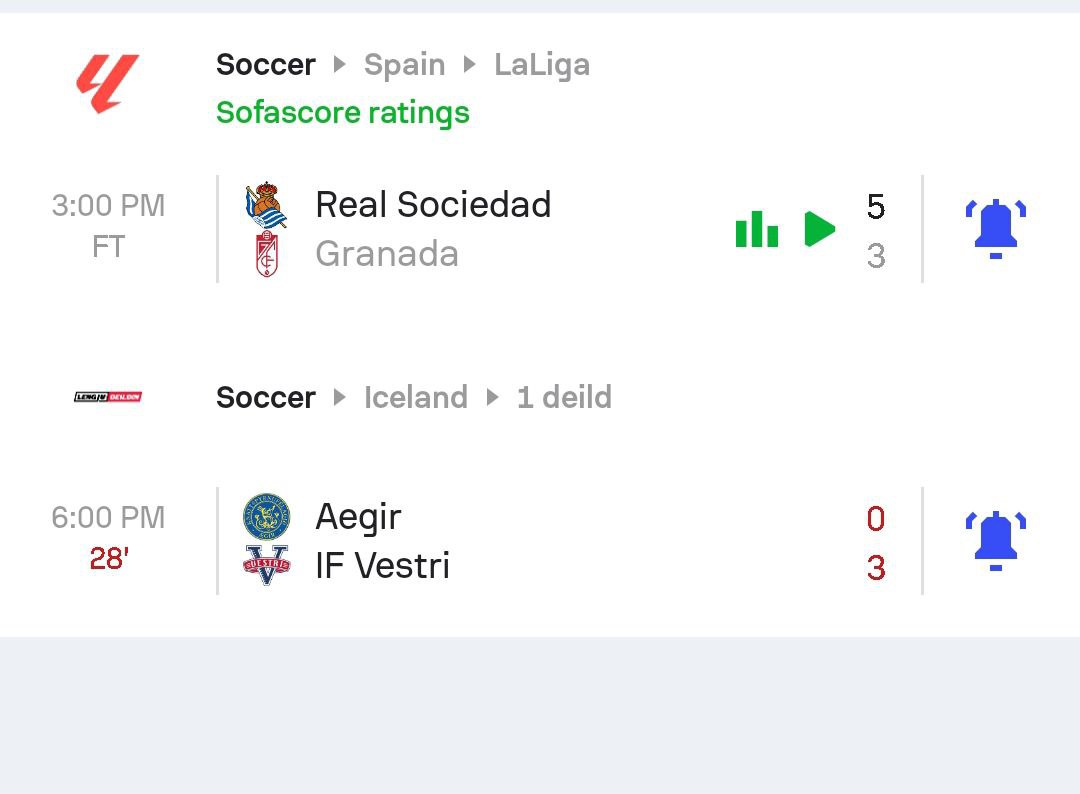This screenshot has width=1080, height=794.
Task: Click the arrow between Iceland and 1 deild
Action: coord(492,397)
